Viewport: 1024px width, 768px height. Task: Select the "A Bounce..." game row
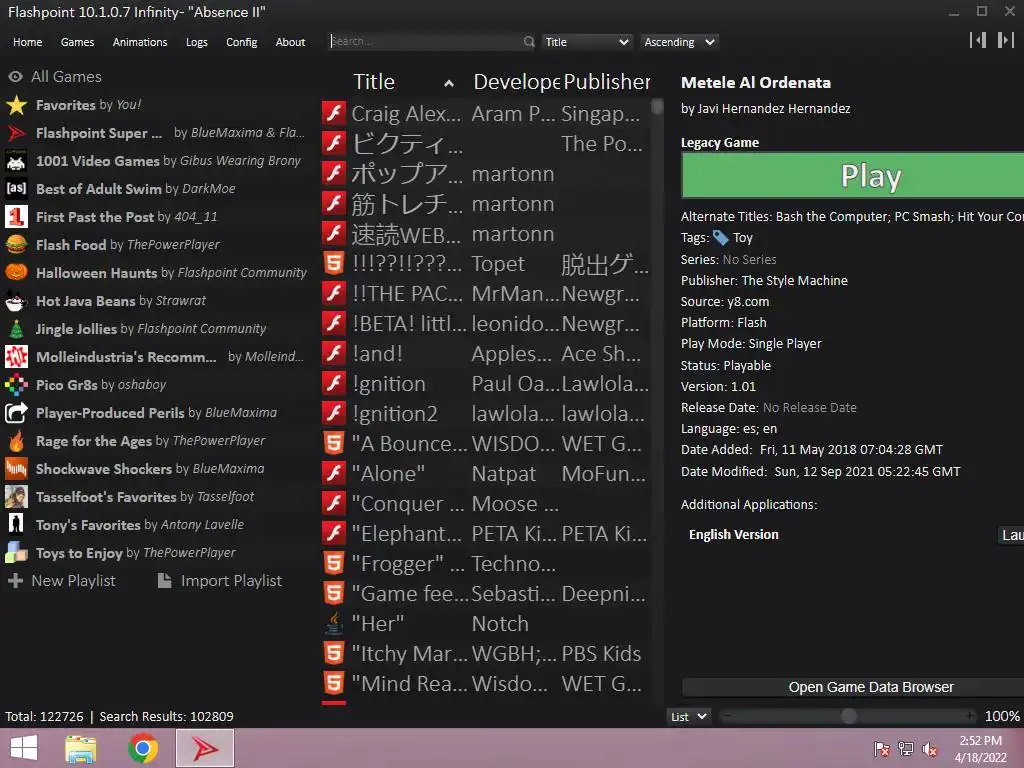tap(486, 443)
